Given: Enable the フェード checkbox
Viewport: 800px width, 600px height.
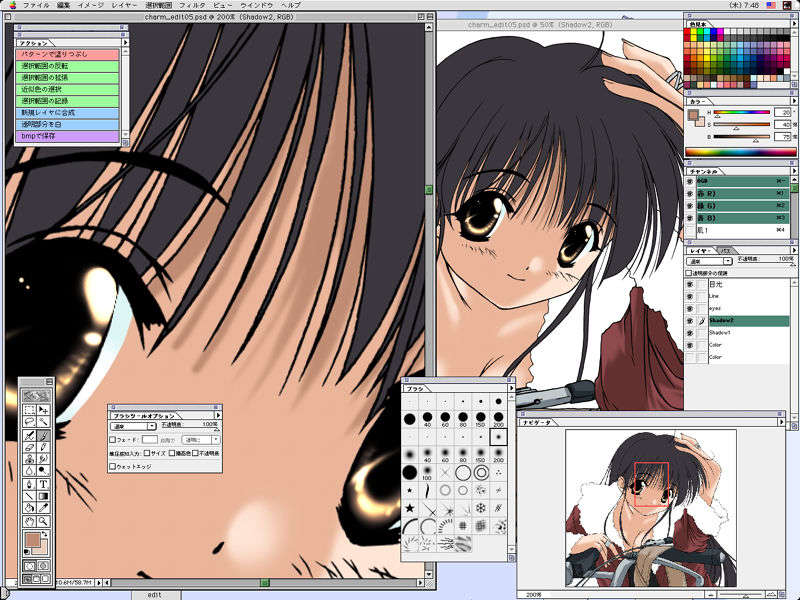Looking at the screenshot, I should 113,439.
